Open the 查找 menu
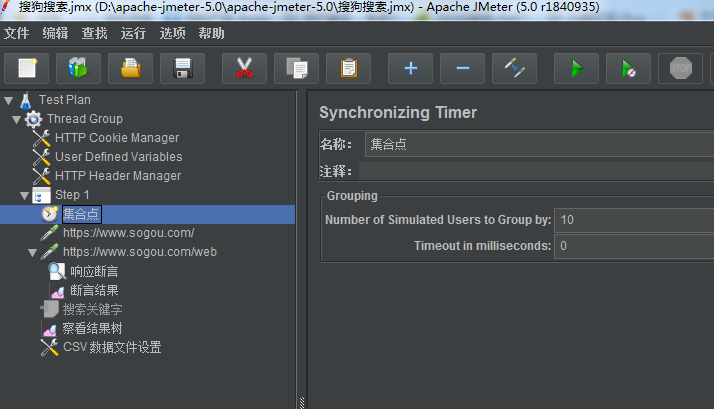The height and width of the screenshot is (409, 714). click(94, 33)
